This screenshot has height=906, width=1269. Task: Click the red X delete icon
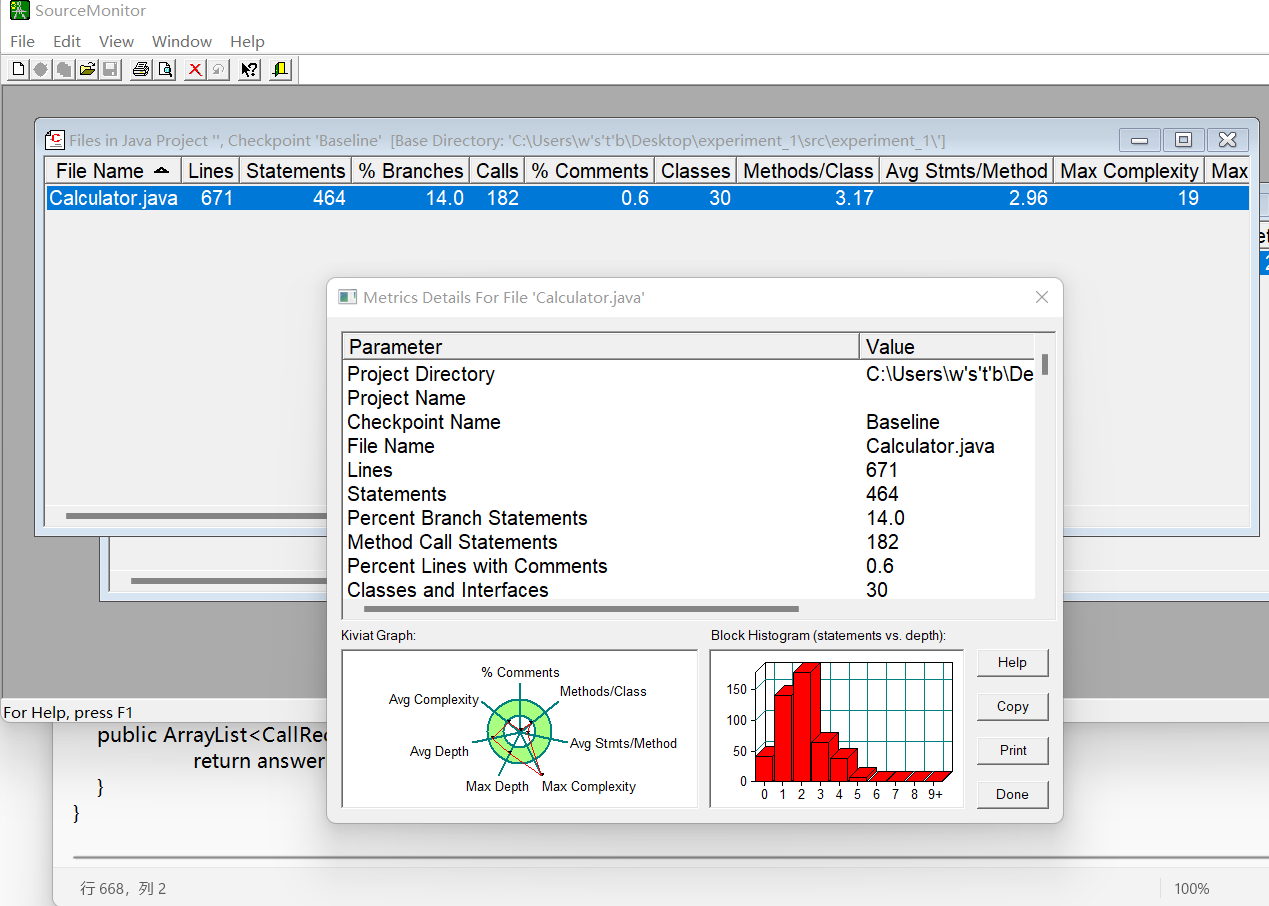click(x=195, y=69)
